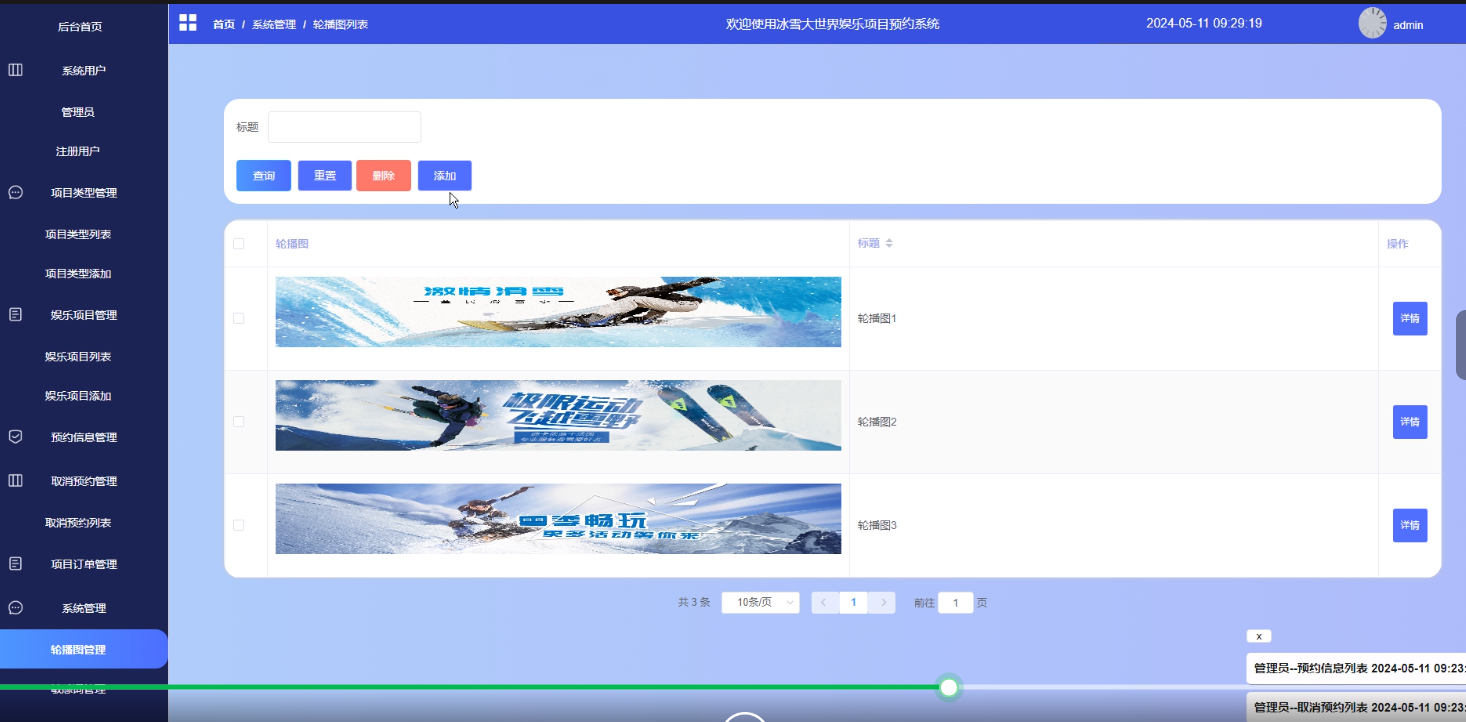Click the 娱乐项目管理 document icon
Screen dimensions: 1466x722
tap(16, 314)
